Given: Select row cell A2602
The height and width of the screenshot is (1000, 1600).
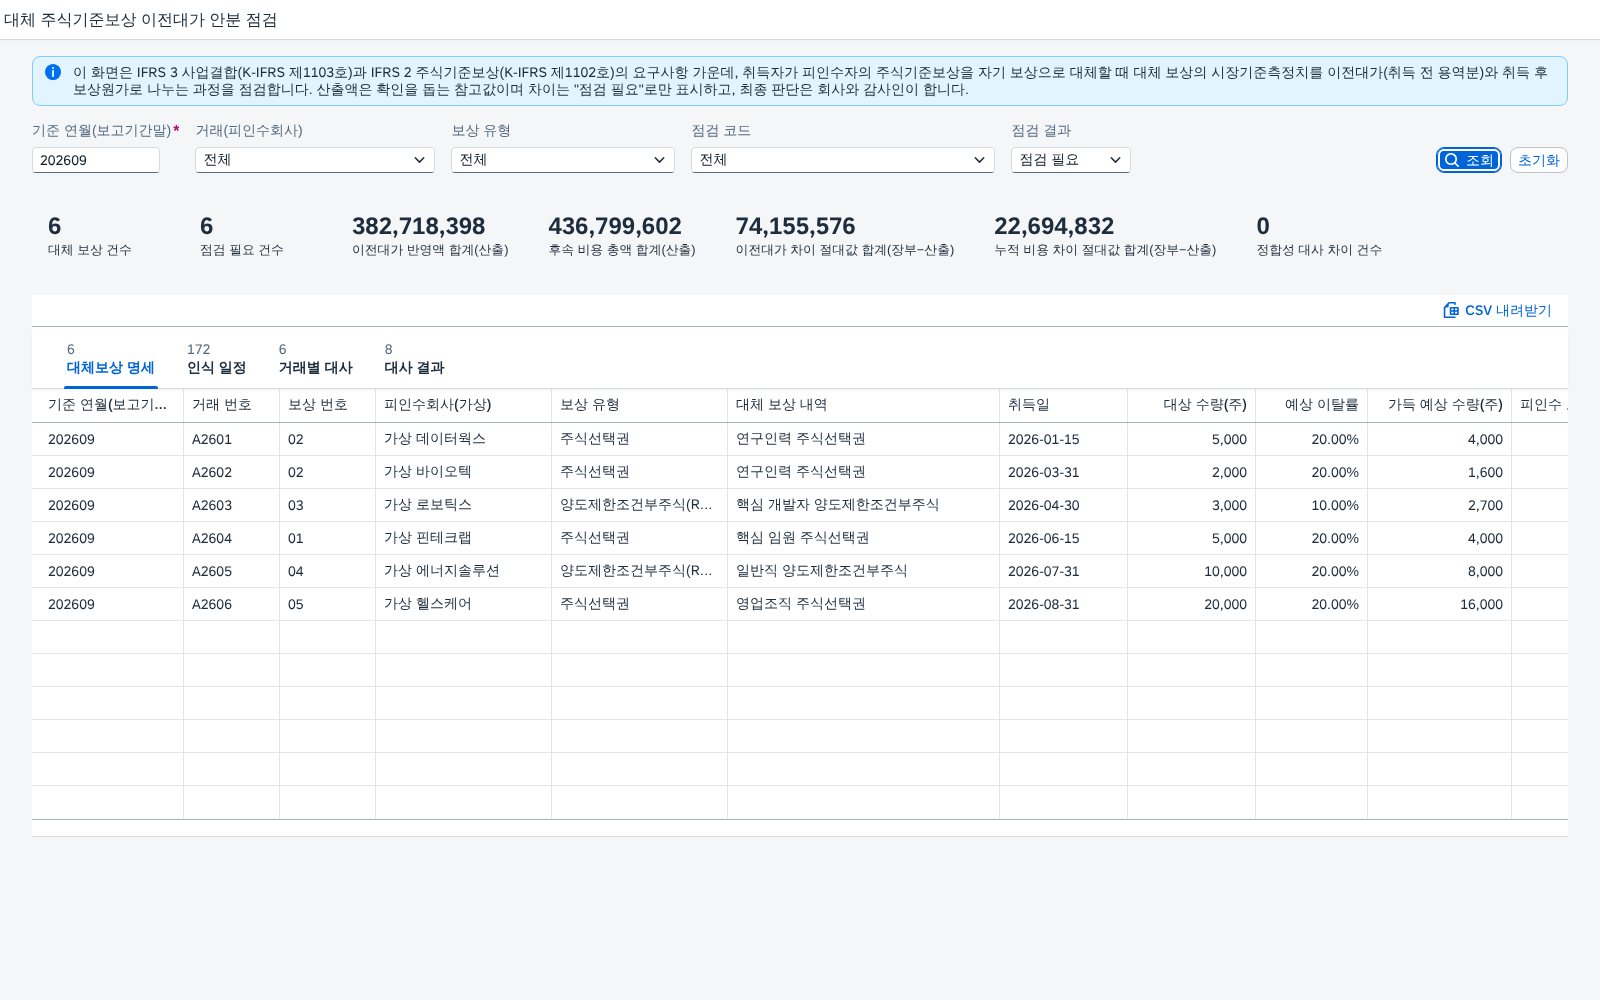Looking at the screenshot, I should [x=231, y=472].
